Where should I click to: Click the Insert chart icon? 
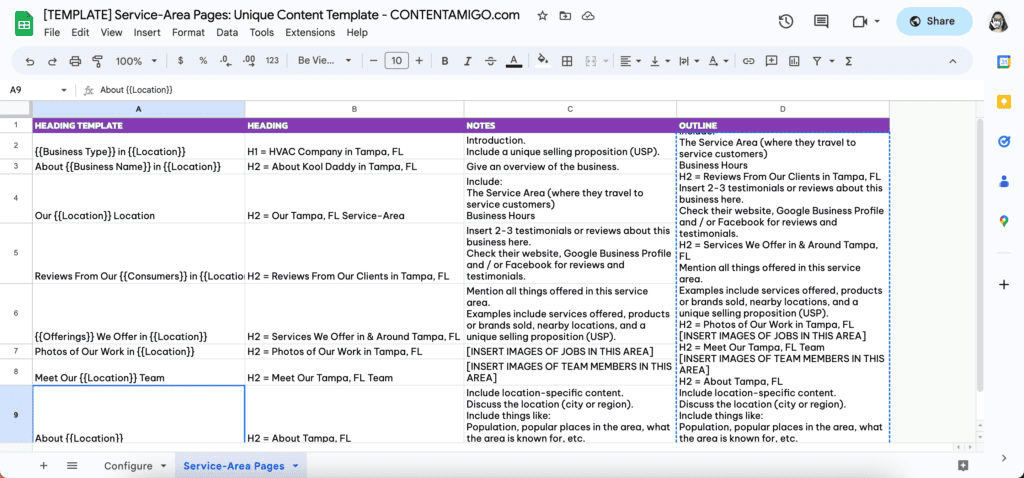794,61
